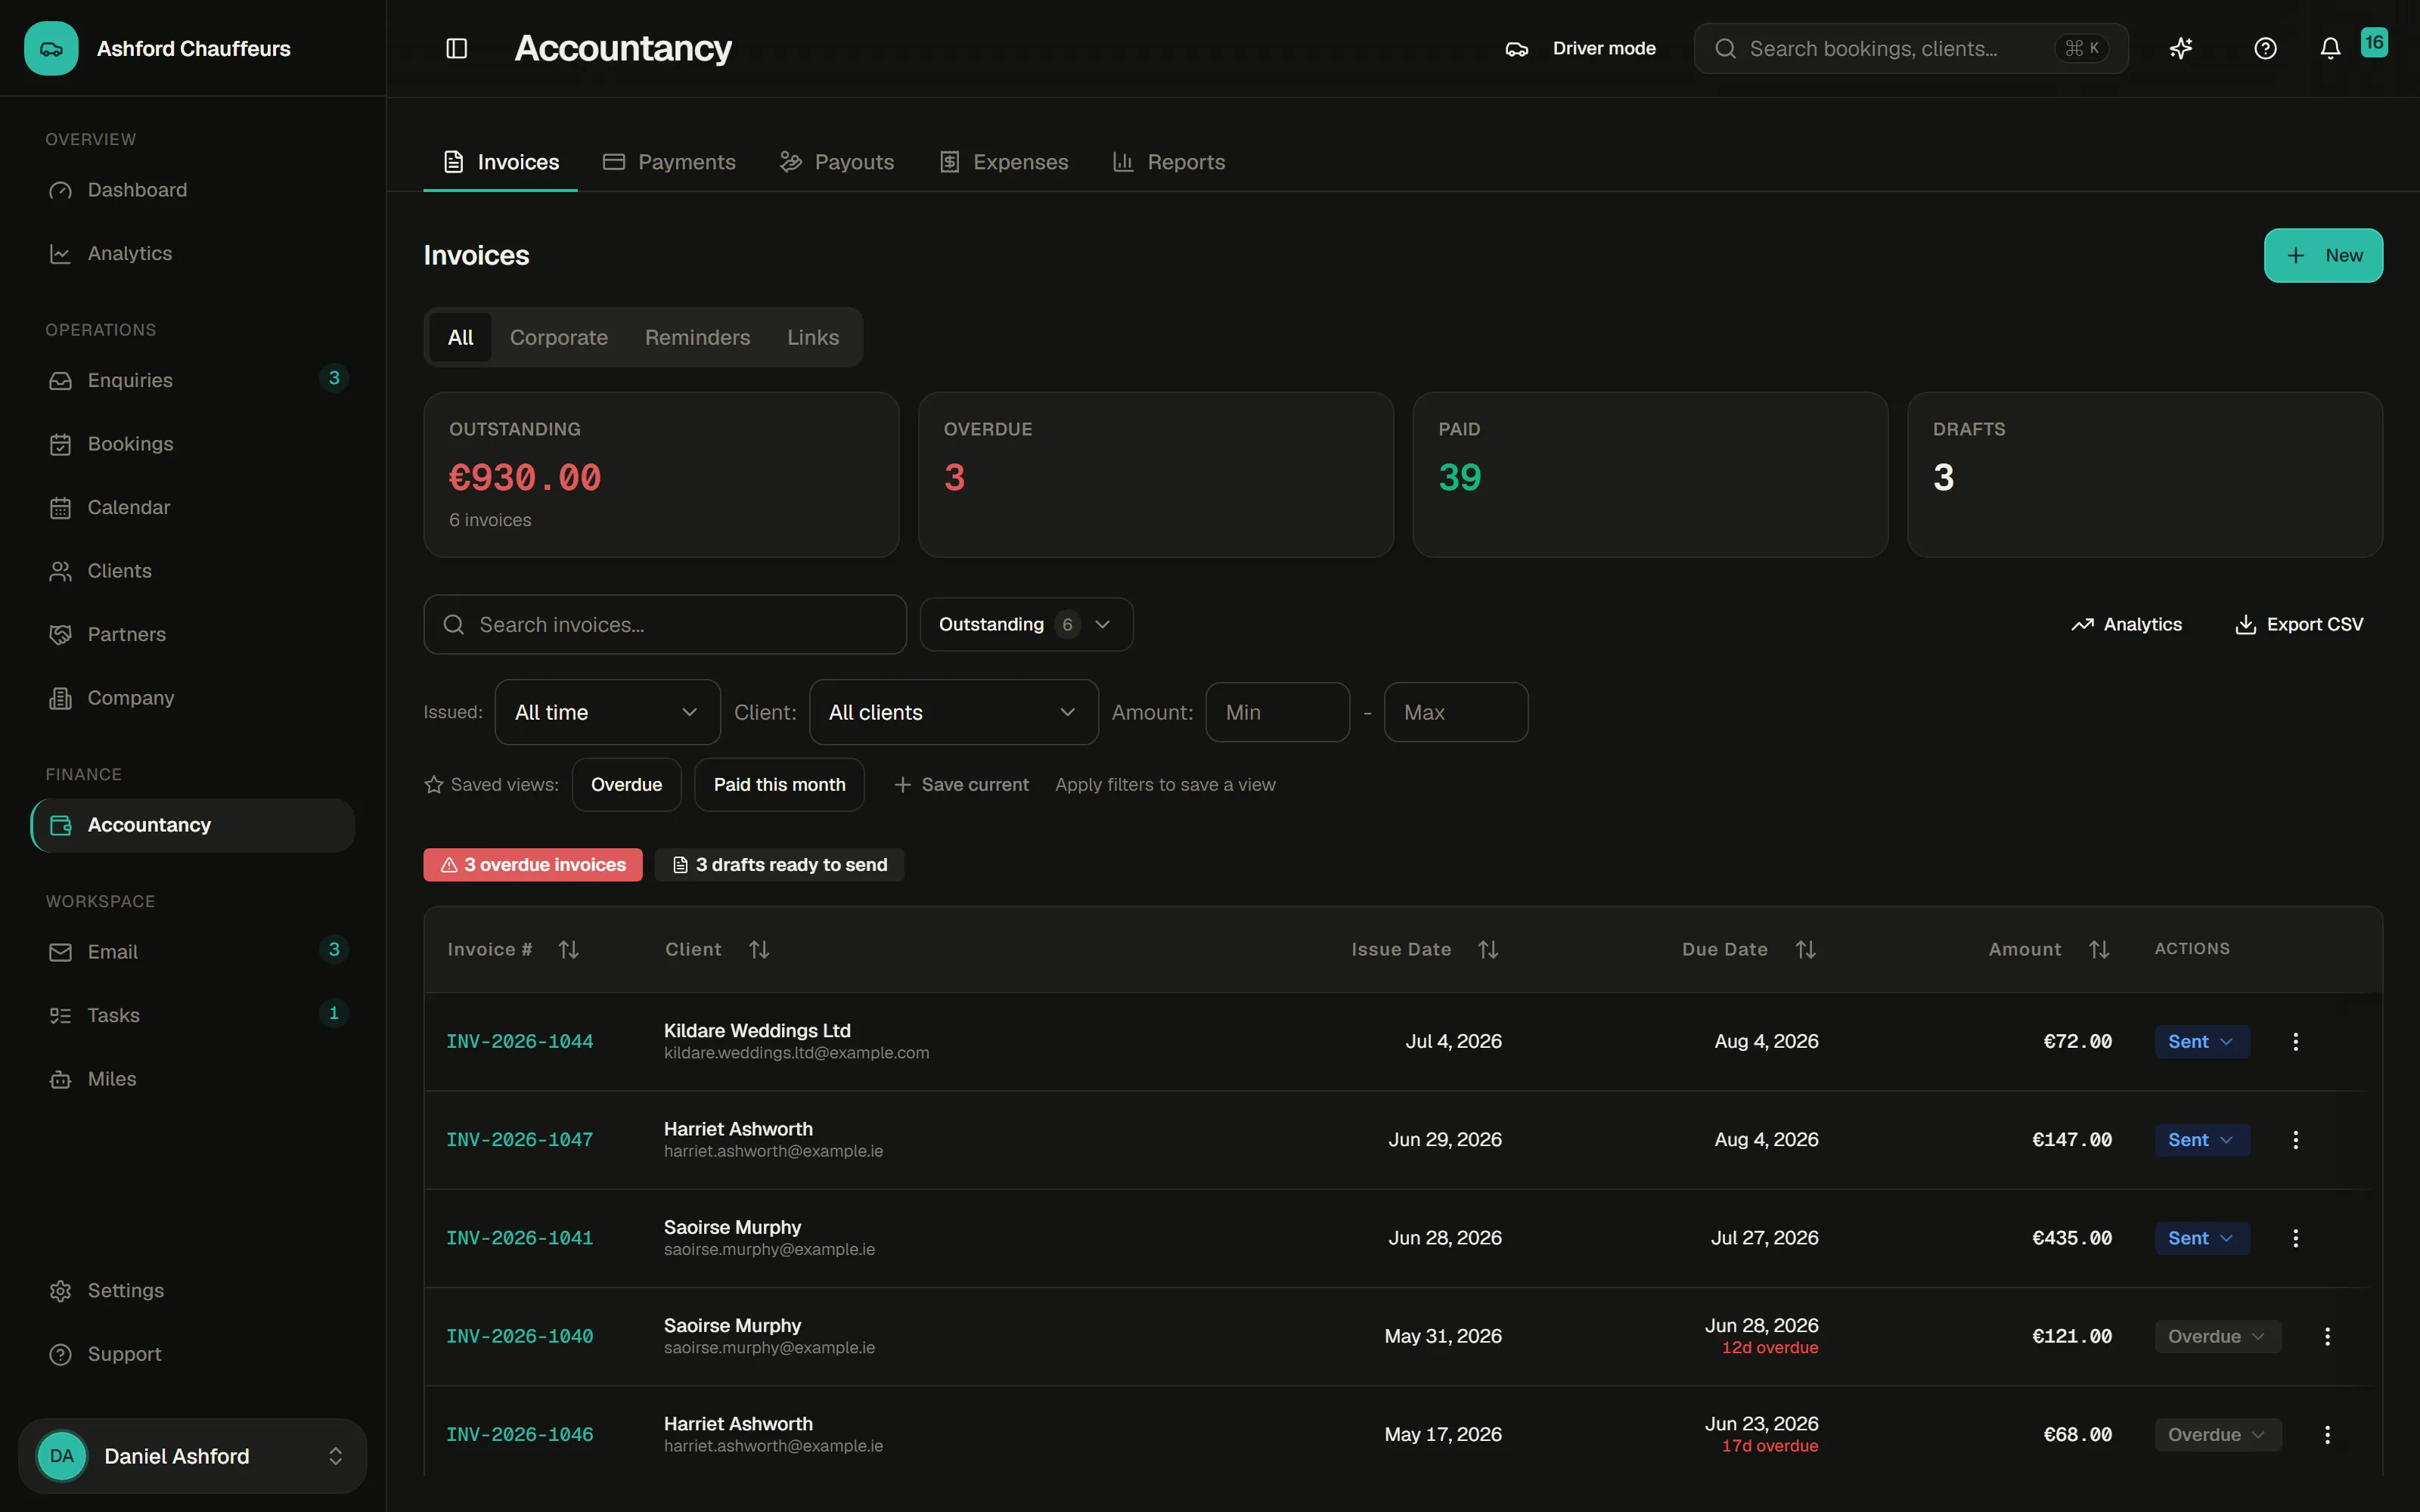The height and width of the screenshot is (1512, 2420).
Task: Open invoice Analytics link
Action: 2126,624
